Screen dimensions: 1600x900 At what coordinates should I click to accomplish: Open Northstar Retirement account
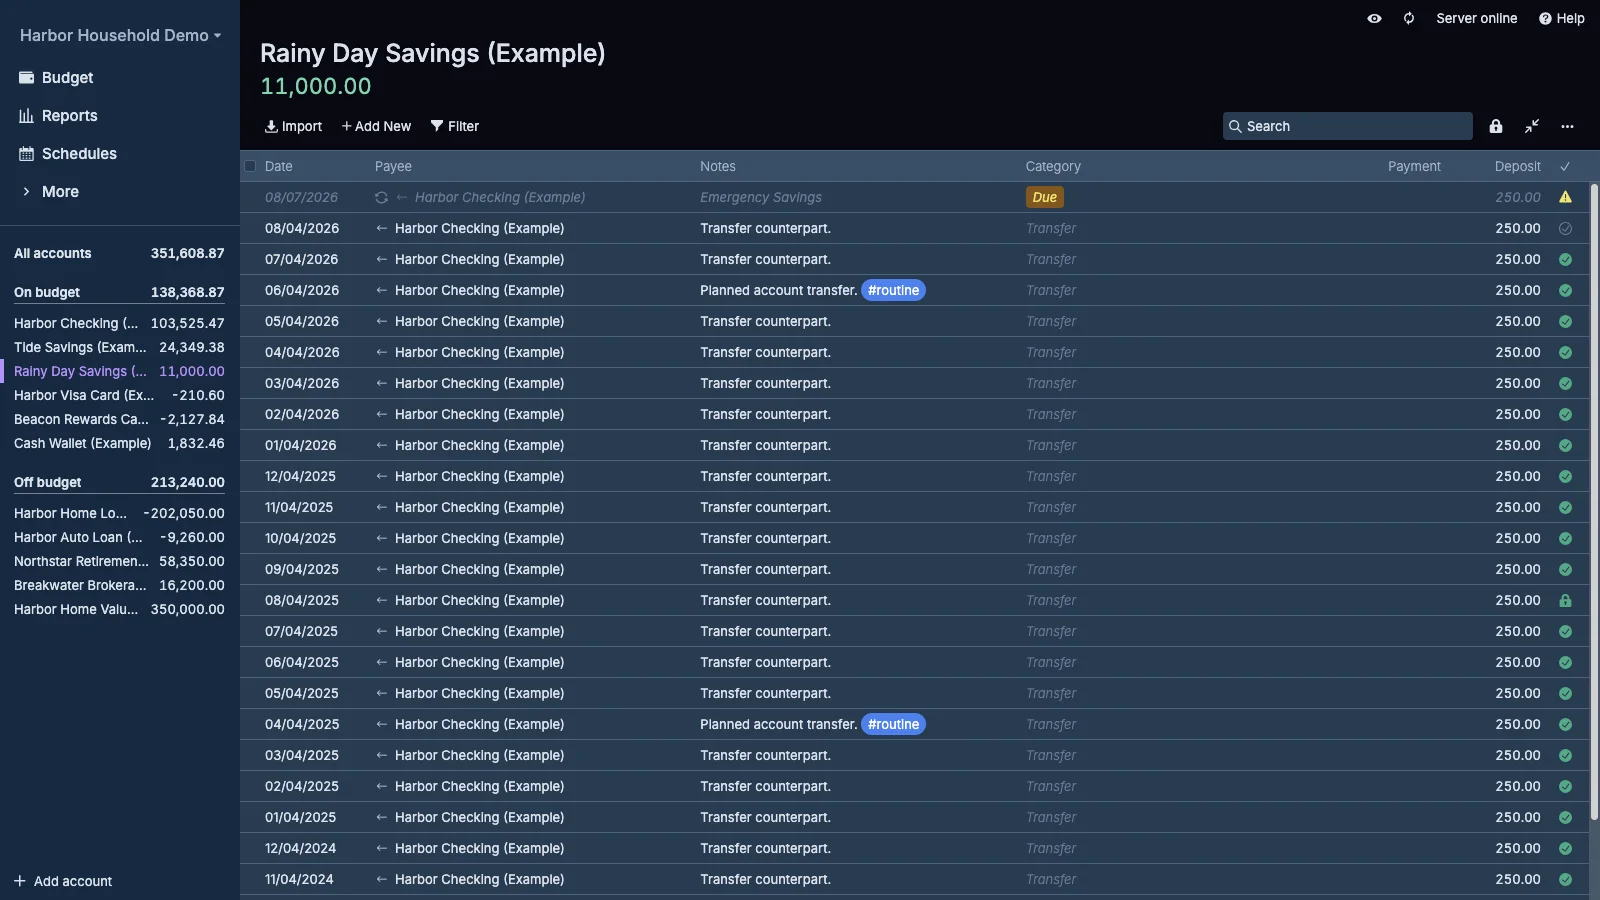[x=119, y=561]
